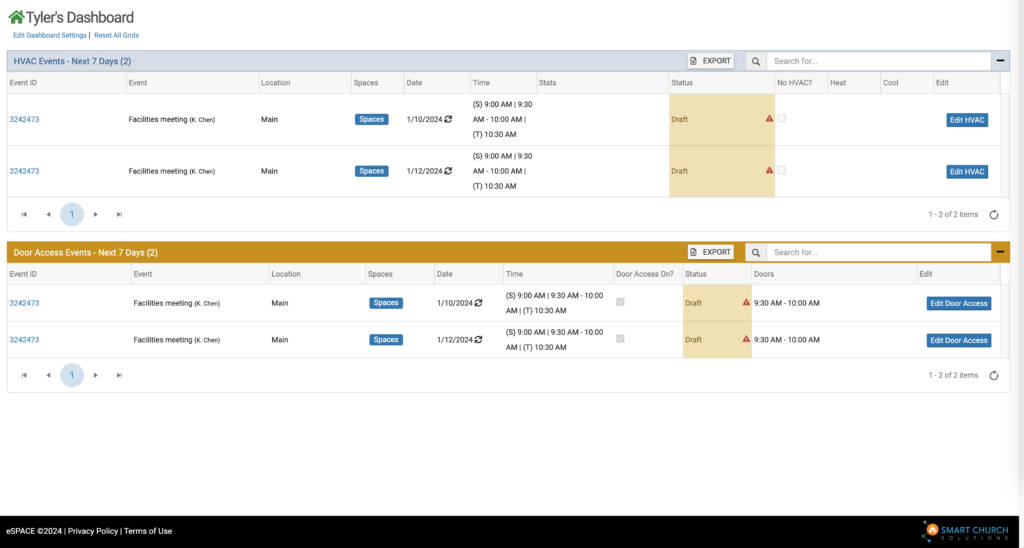Click recurrence icon next to Door Access 1/10/2024 date
Screen dimensions: 1024x548
(x=479, y=303)
